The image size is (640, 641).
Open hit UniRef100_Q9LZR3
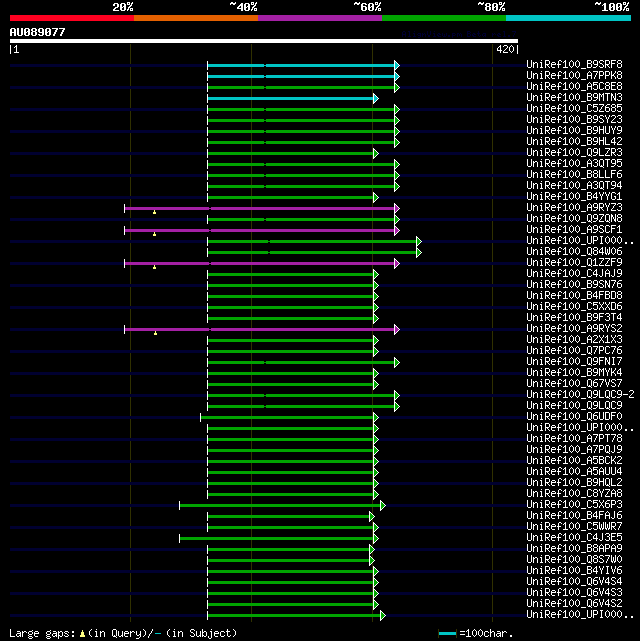coord(574,153)
